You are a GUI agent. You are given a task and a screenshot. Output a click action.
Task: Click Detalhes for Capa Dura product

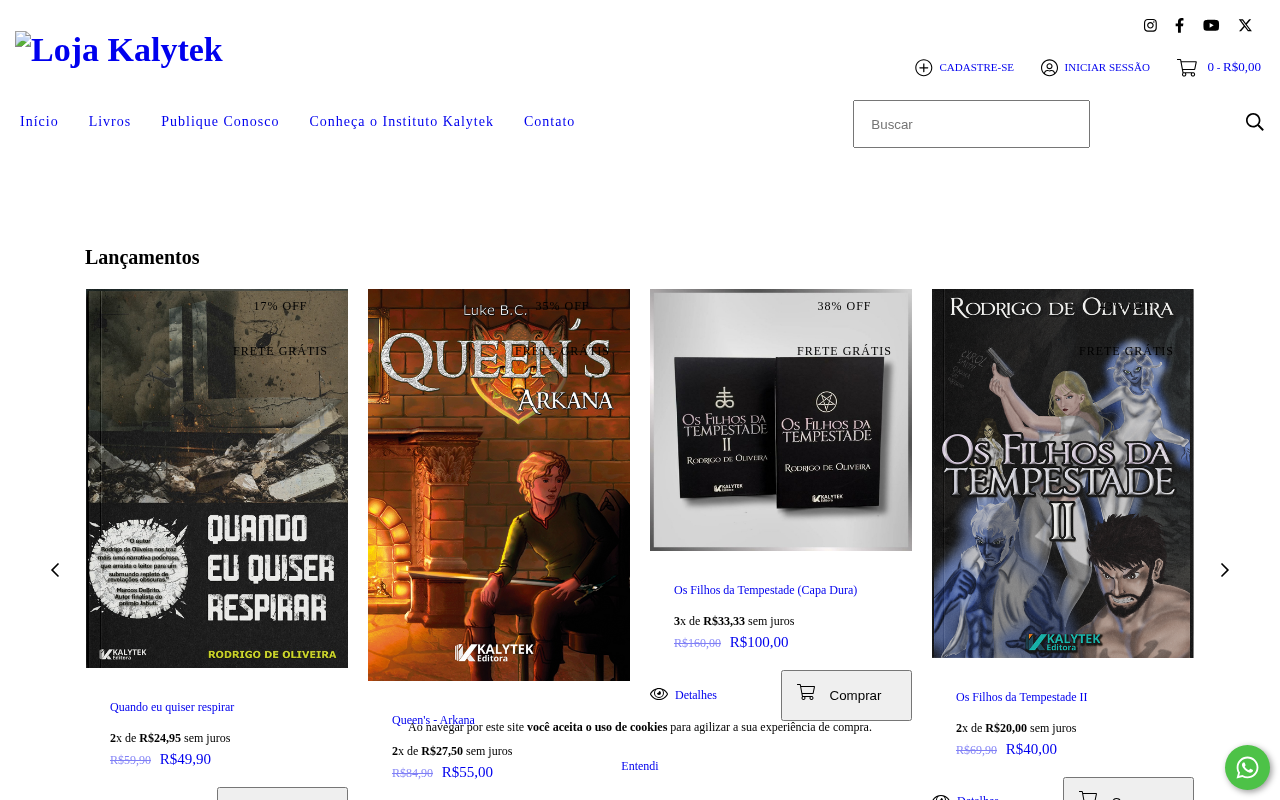(696, 695)
